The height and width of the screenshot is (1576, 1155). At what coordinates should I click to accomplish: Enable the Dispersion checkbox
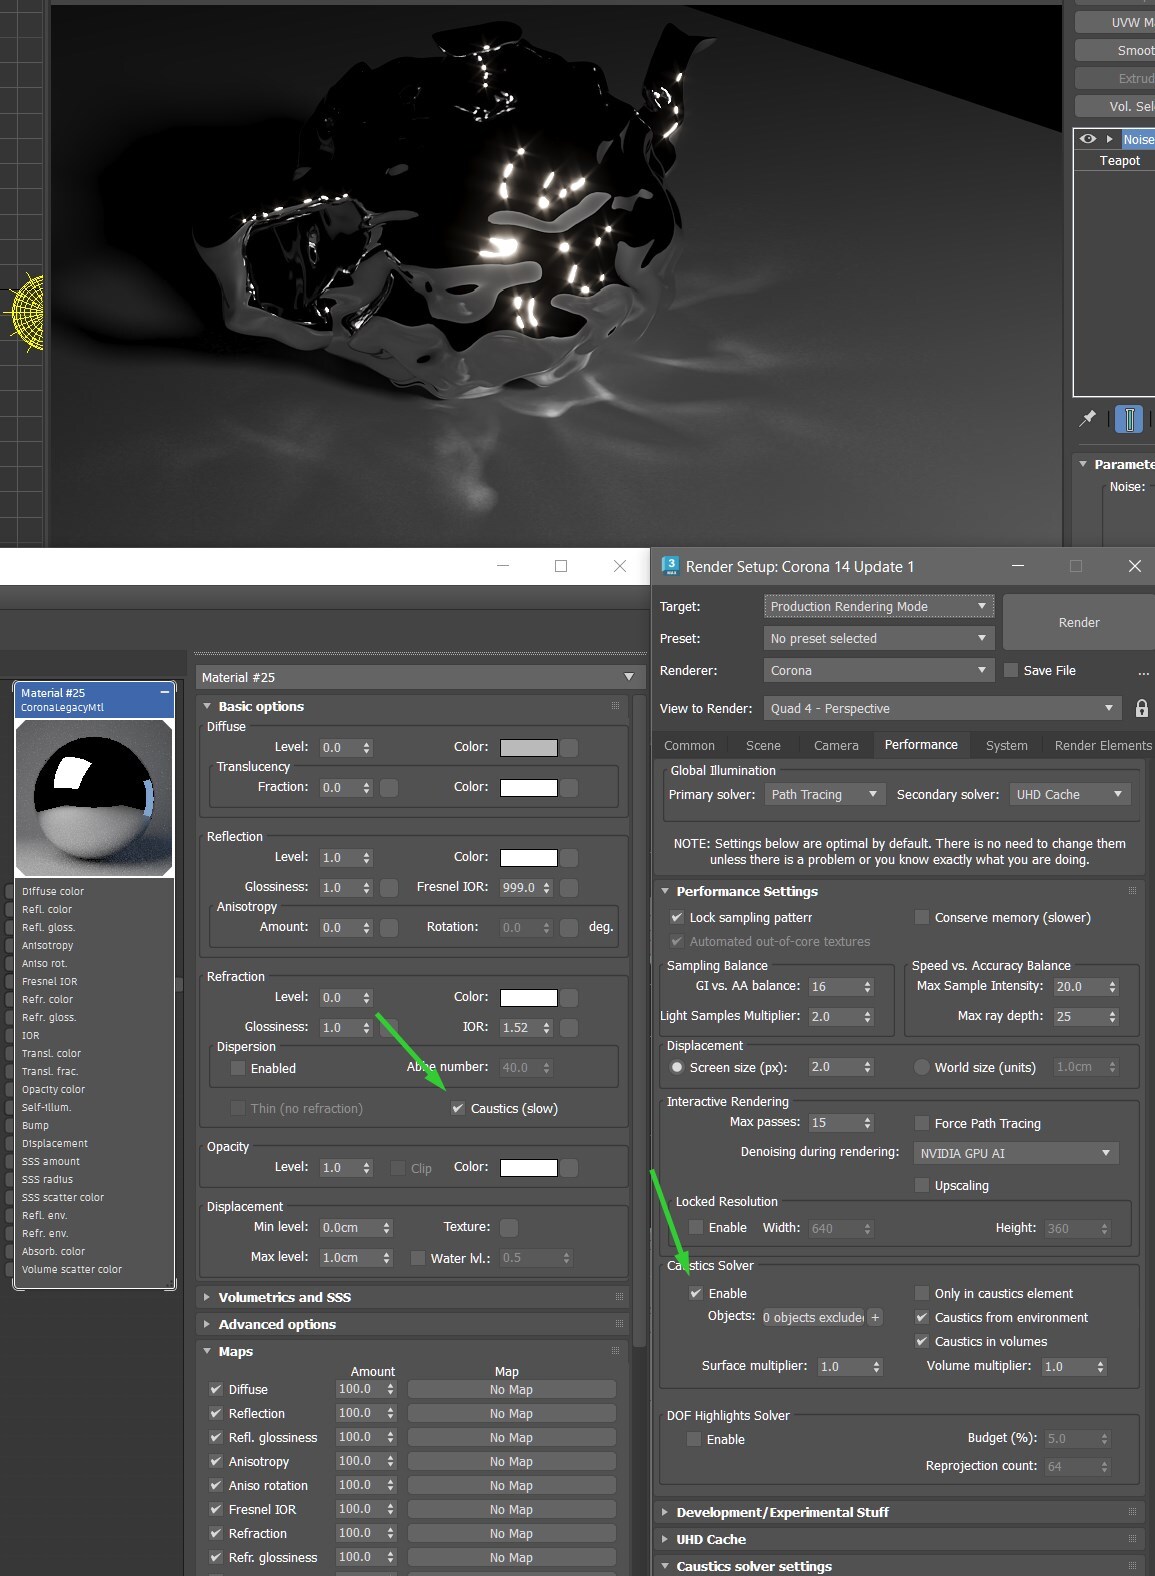pos(238,1068)
